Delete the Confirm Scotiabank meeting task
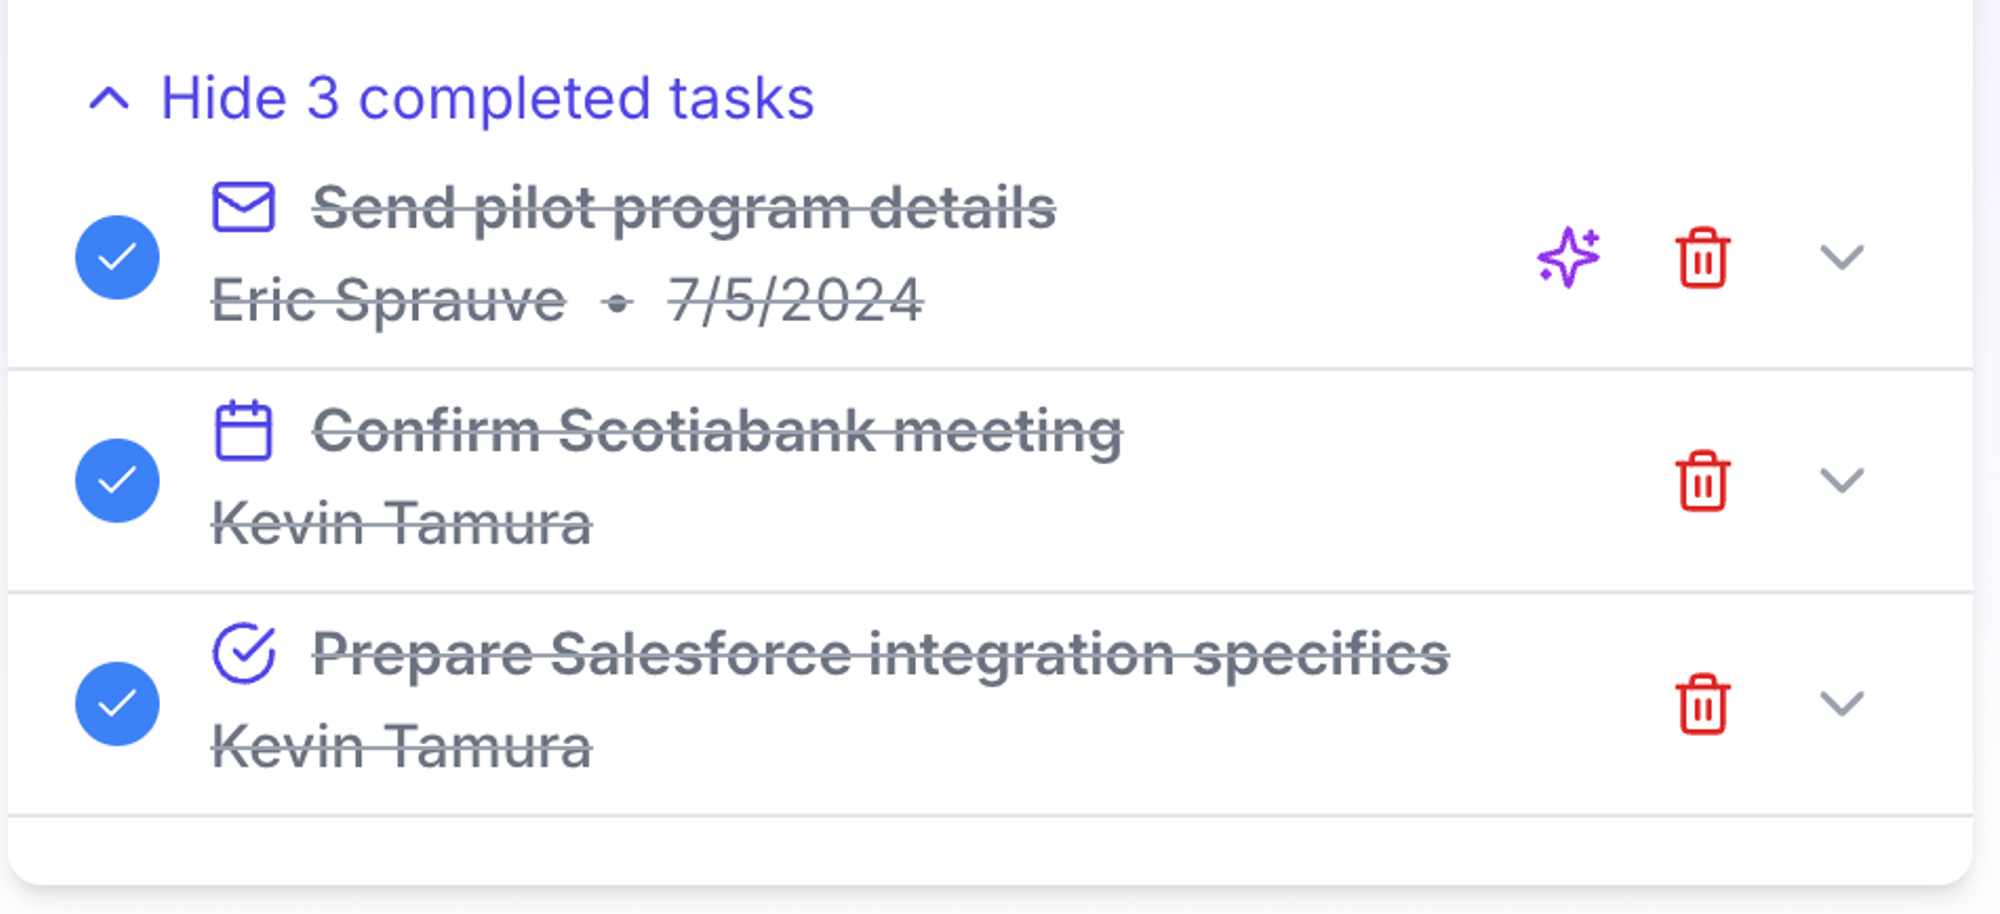The height and width of the screenshot is (914, 2000). pos(1702,481)
